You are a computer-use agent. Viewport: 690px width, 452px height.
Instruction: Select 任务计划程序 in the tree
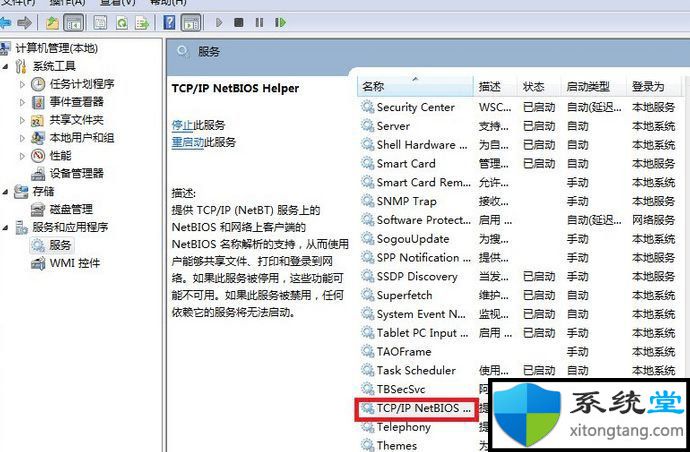[x=82, y=84]
